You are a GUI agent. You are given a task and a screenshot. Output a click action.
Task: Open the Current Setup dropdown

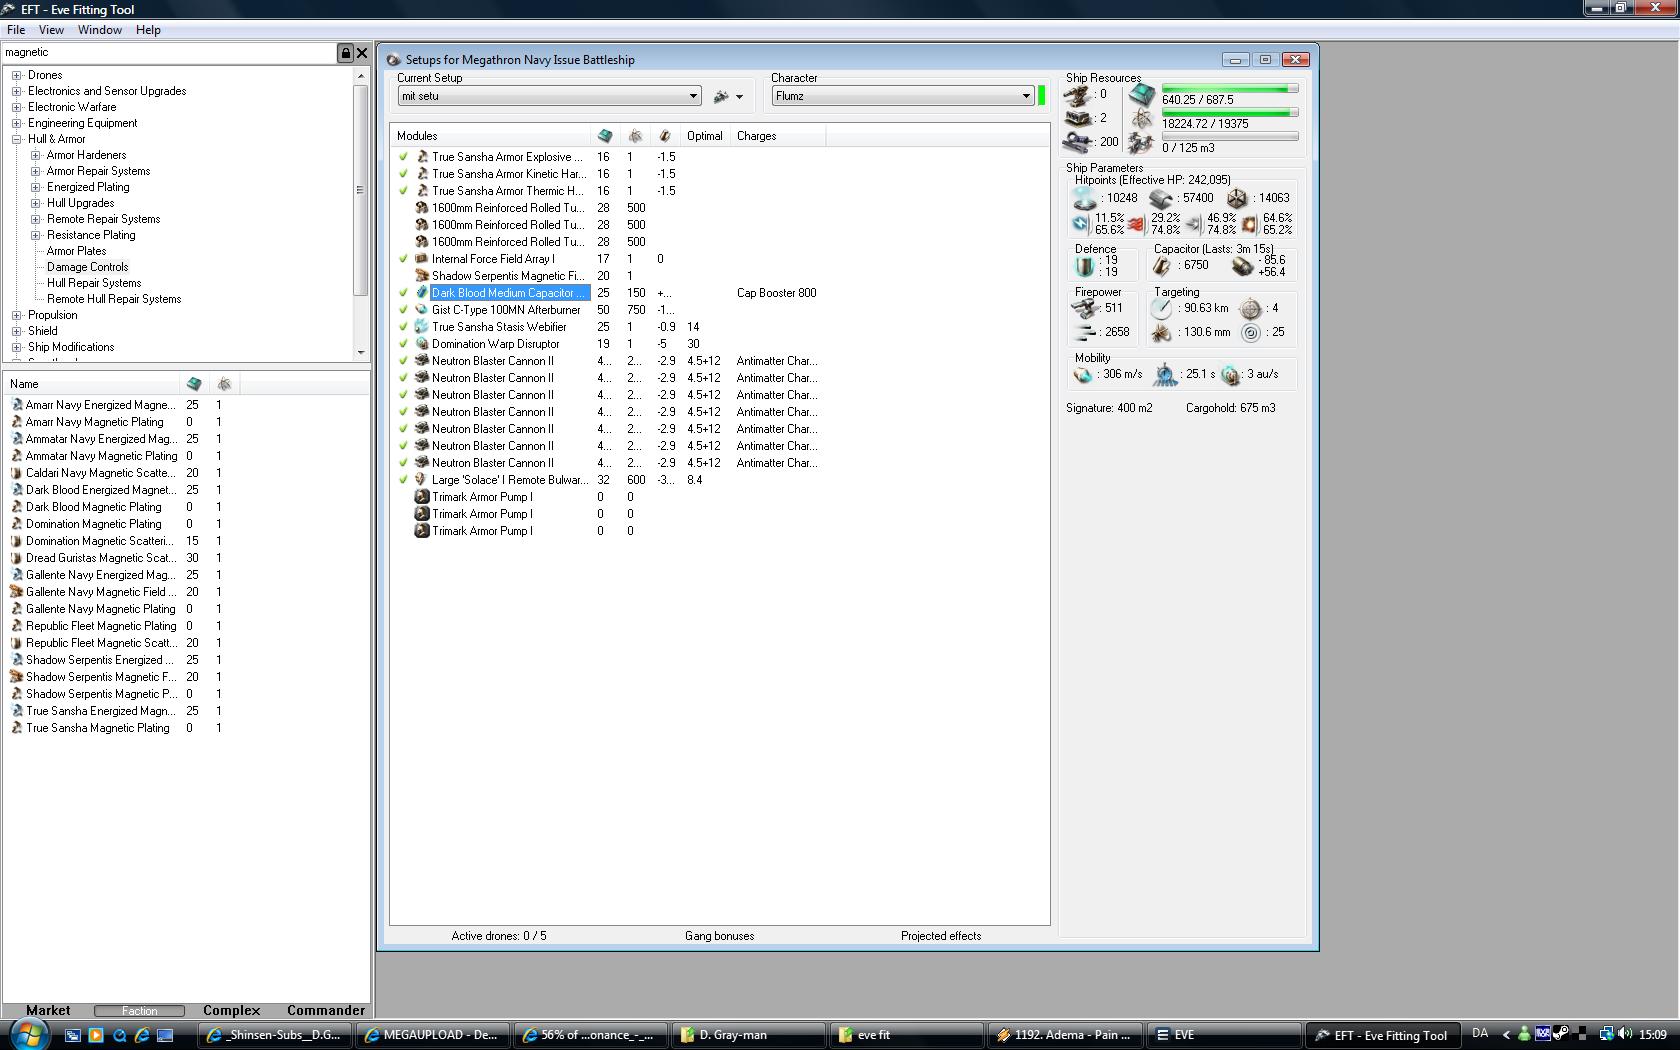[x=549, y=96]
